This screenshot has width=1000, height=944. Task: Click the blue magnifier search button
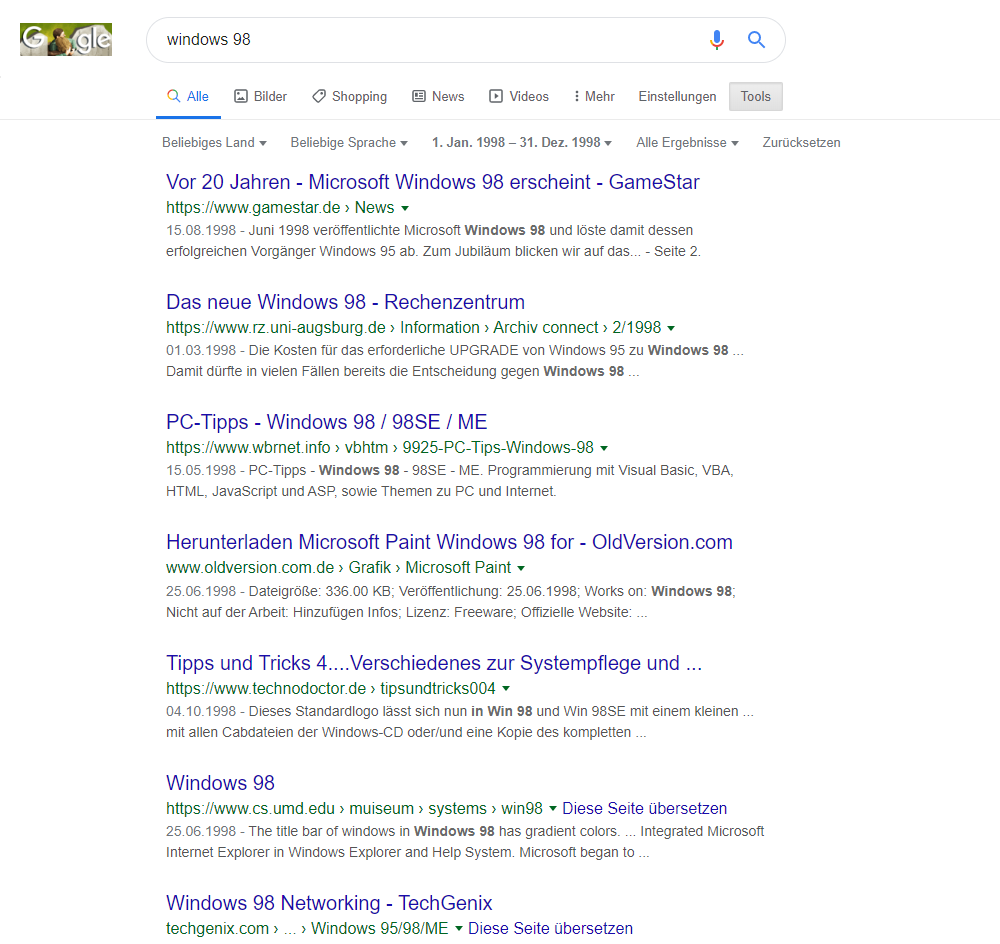pos(756,40)
